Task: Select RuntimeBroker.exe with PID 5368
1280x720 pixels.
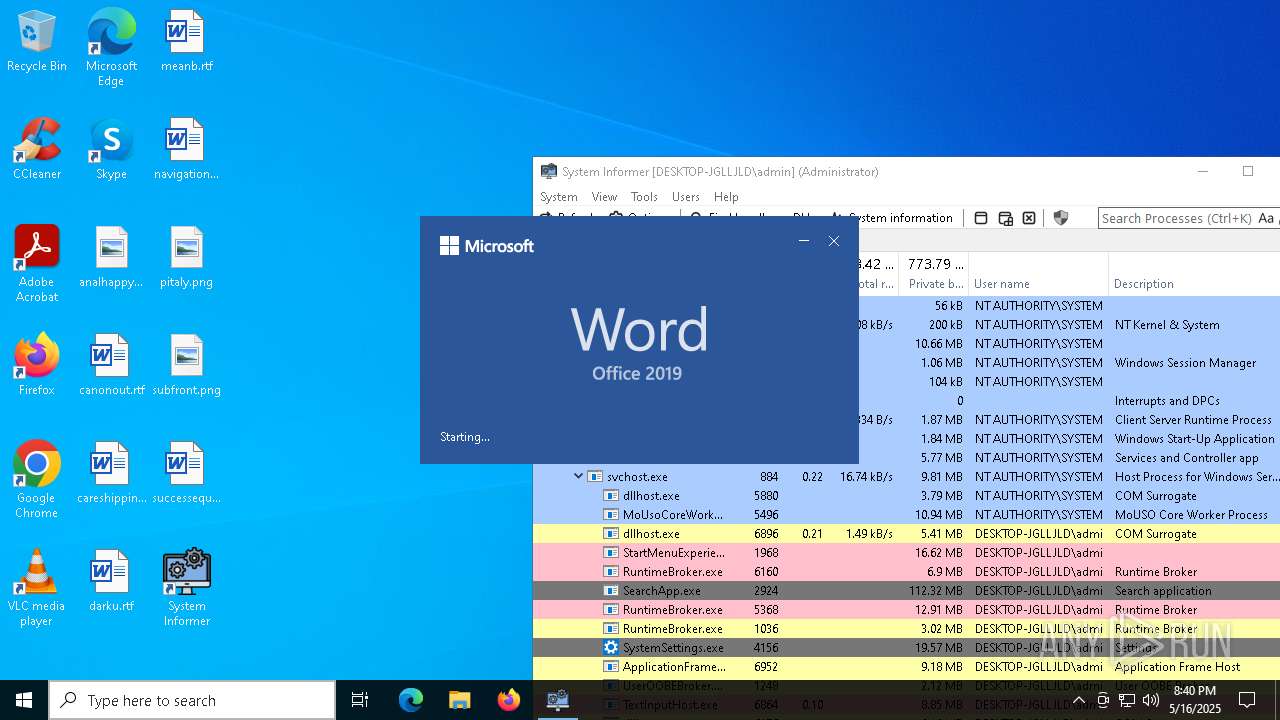Action: pos(906,610)
